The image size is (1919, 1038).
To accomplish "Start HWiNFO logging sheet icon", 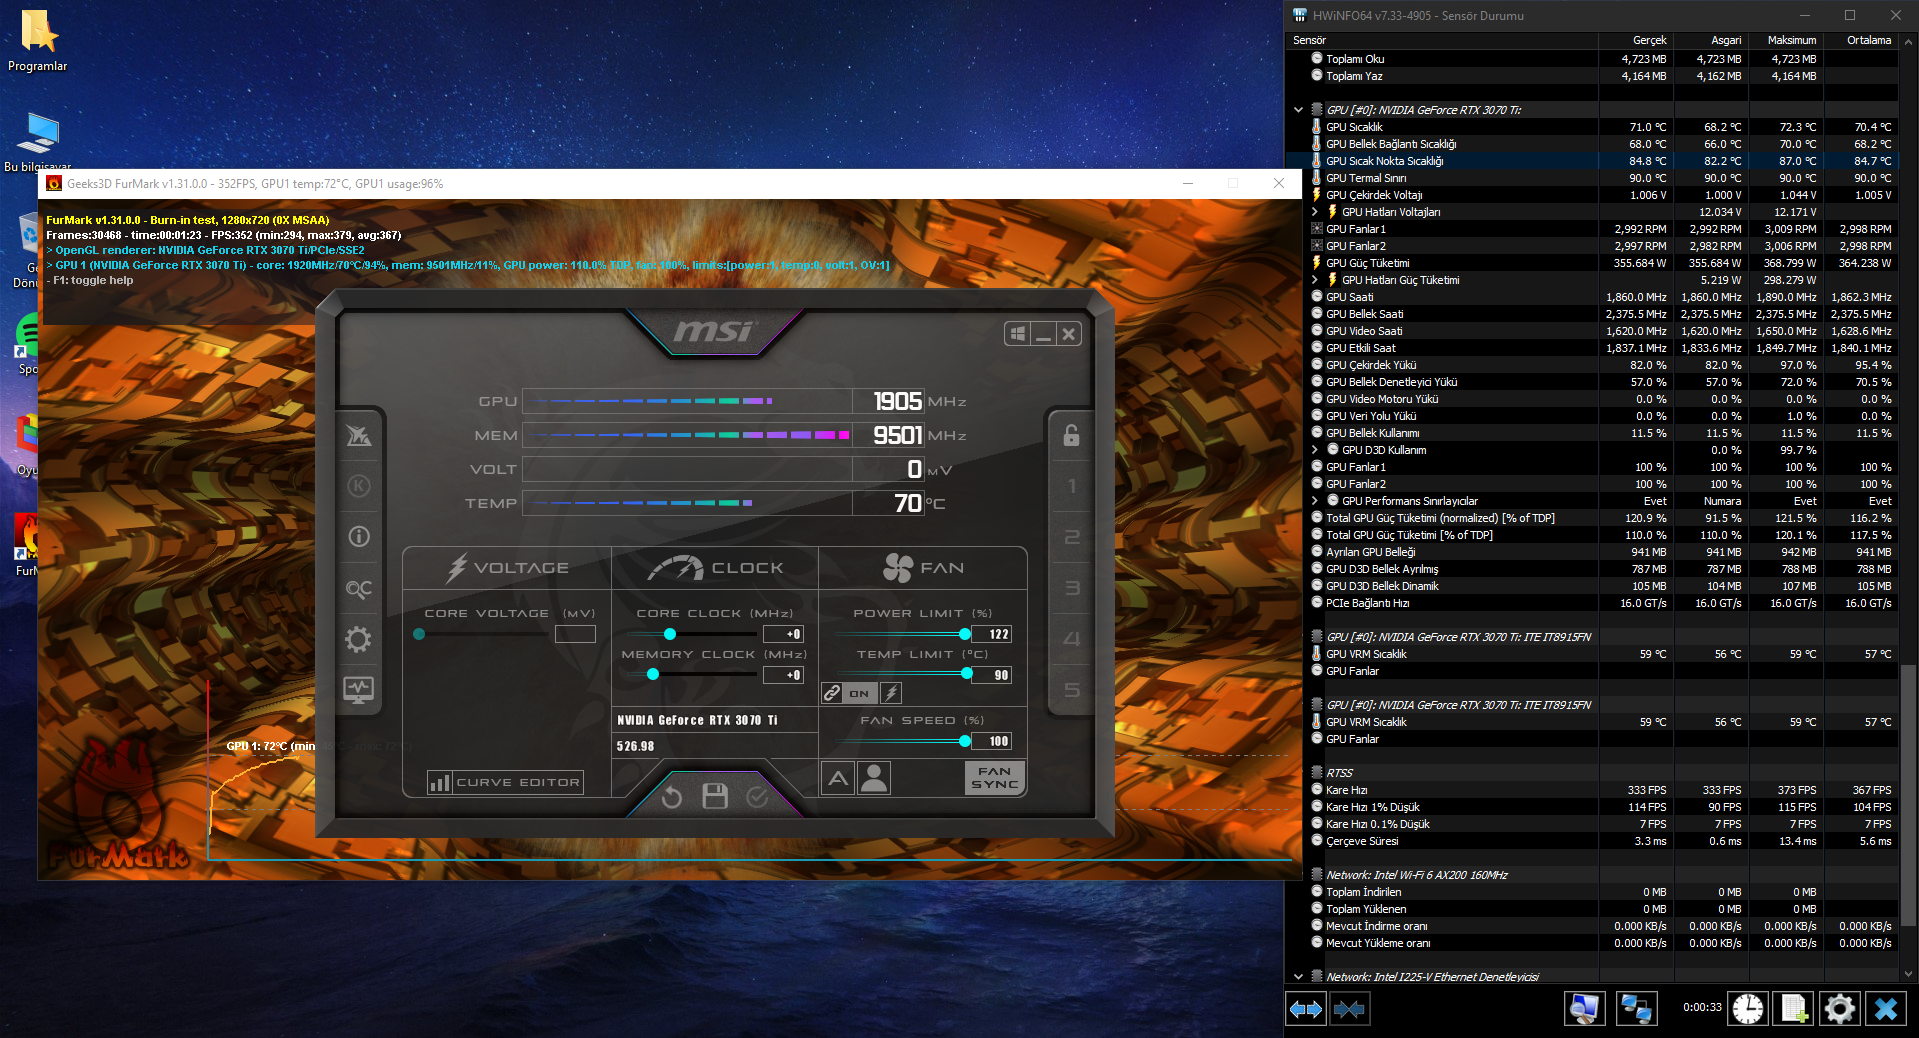I will pyautogui.click(x=1794, y=1009).
